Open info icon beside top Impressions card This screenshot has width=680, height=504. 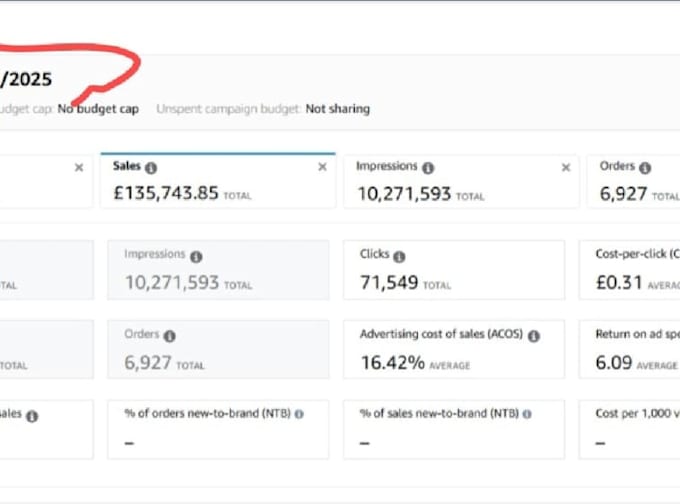[428, 168]
